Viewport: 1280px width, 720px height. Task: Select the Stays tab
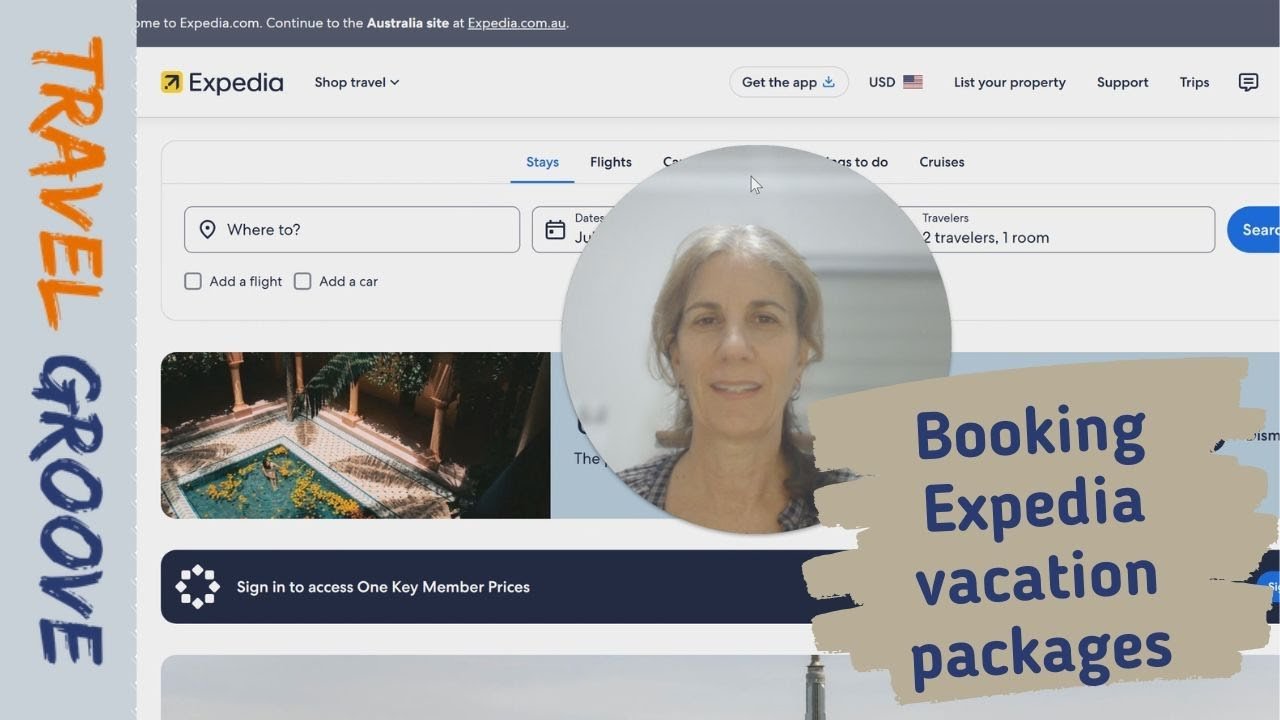coord(542,162)
